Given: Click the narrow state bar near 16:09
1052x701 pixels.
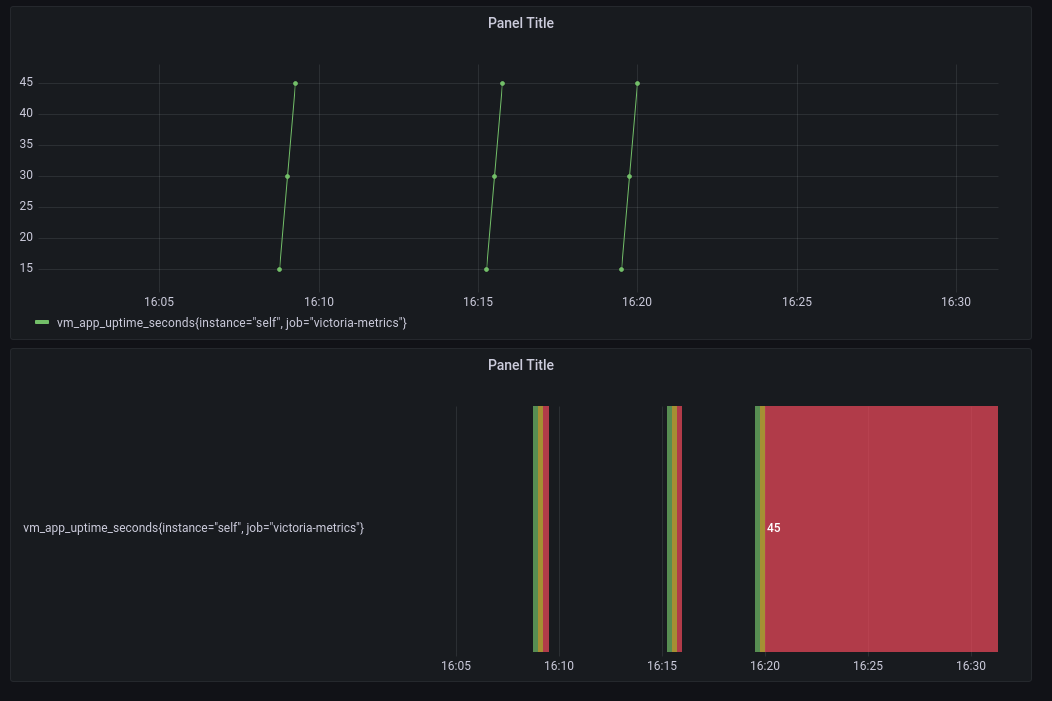Looking at the screenshot, I should pyautogui.click(x=543, y=528).
